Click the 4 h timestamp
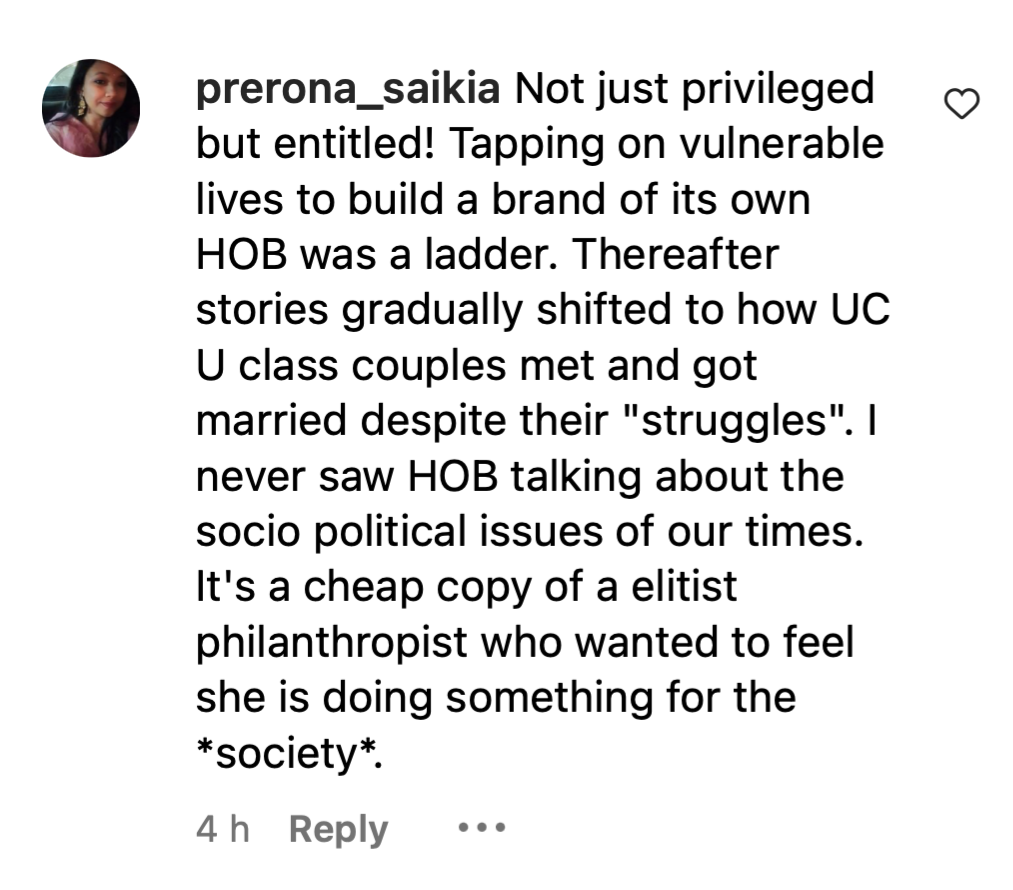The width and height of the screenshot is (1013, 890). pyautogui.click(x=222, y=828)
